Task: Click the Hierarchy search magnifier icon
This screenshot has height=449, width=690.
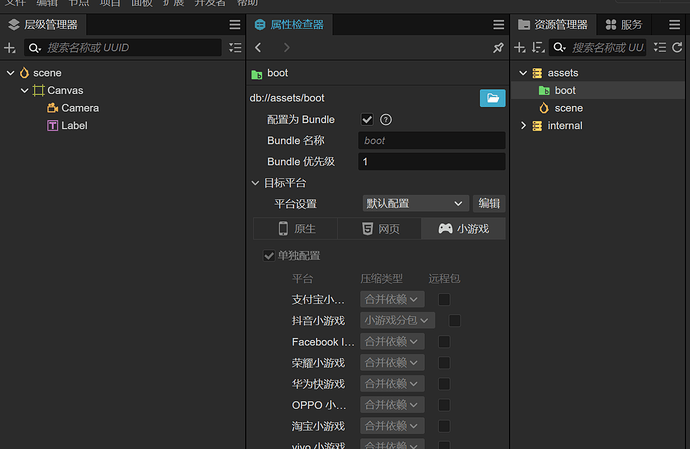Action: 34,48
